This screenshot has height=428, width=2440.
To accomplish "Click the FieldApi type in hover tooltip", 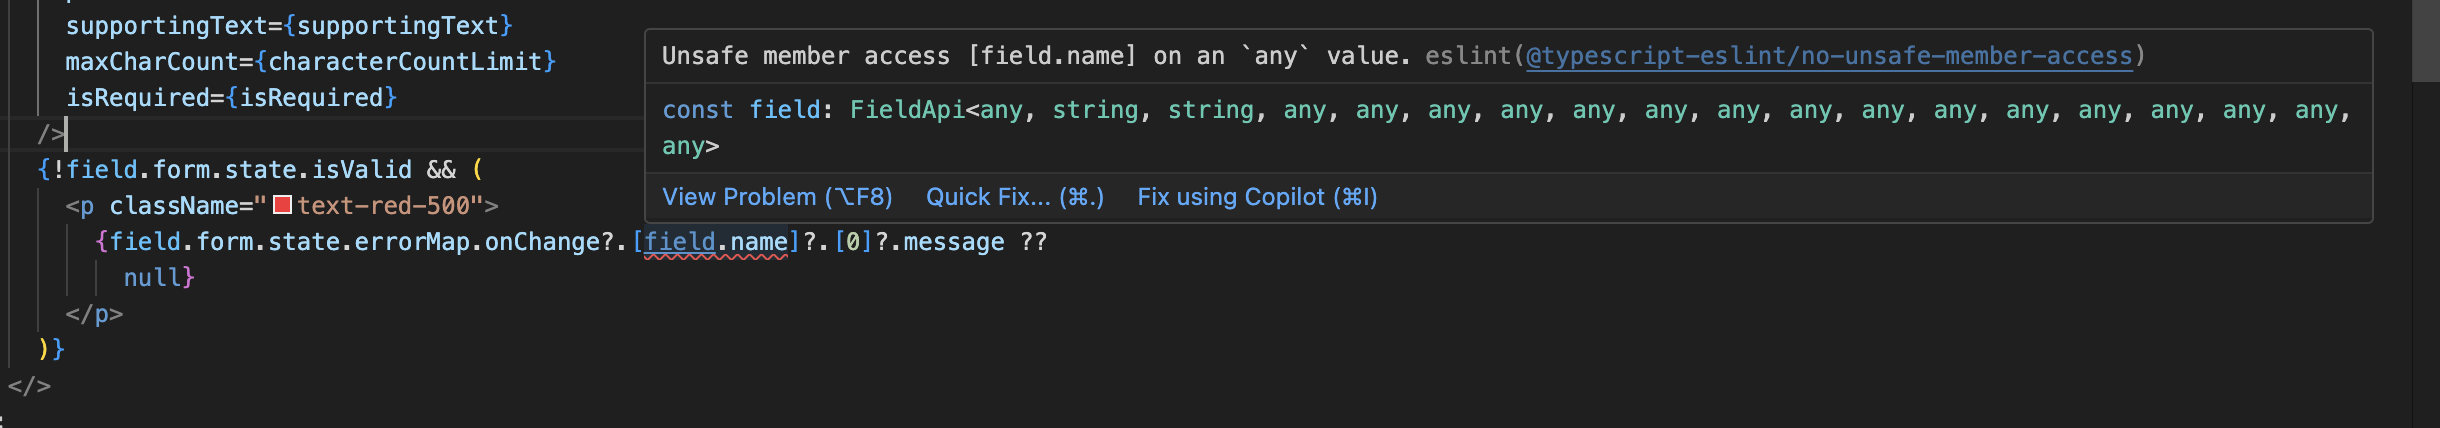I will (907, 110).
